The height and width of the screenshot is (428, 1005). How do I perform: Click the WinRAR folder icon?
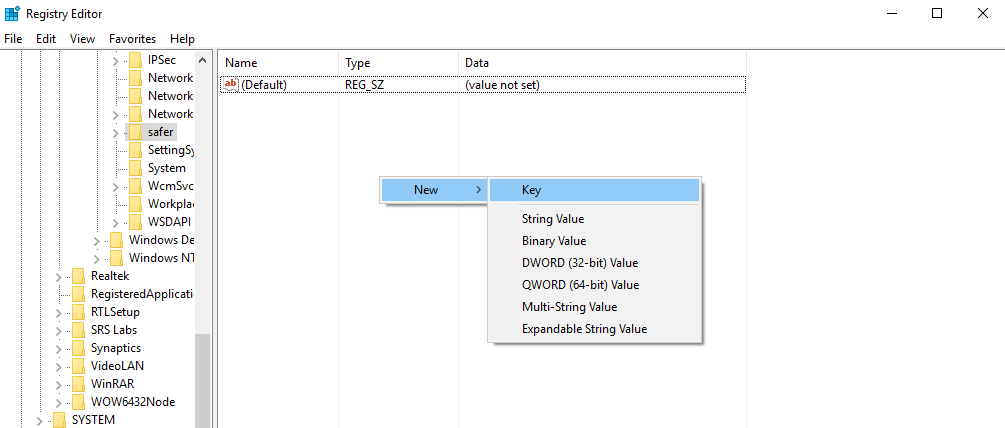[x=78, y=384]
